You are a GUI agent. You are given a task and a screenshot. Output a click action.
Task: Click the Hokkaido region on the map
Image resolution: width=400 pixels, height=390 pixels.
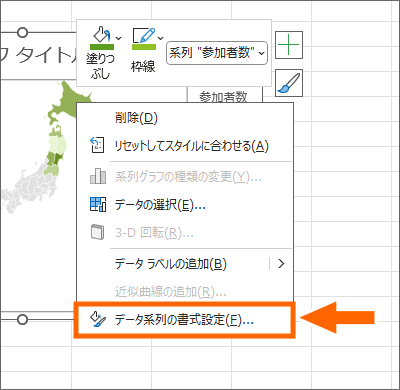tap(67, 100)
